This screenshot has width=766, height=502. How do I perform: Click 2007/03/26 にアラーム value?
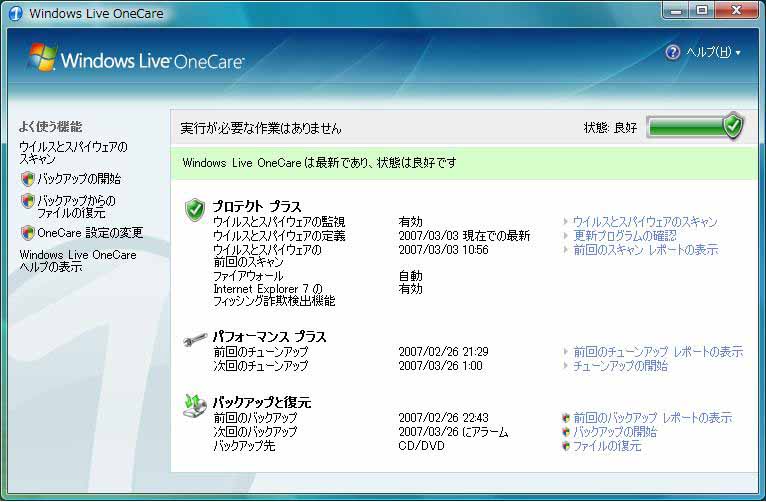453,432
